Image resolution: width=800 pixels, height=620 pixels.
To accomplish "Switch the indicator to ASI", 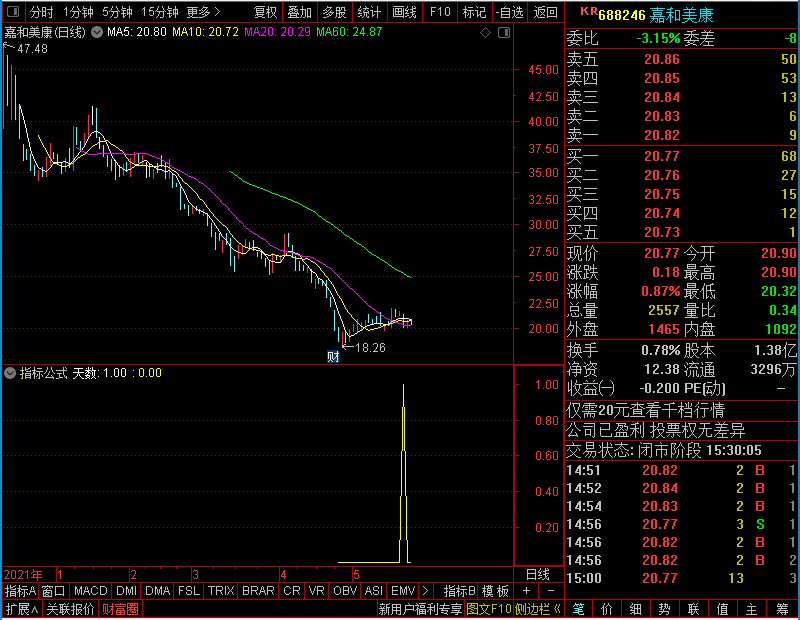I will (373, 591).
